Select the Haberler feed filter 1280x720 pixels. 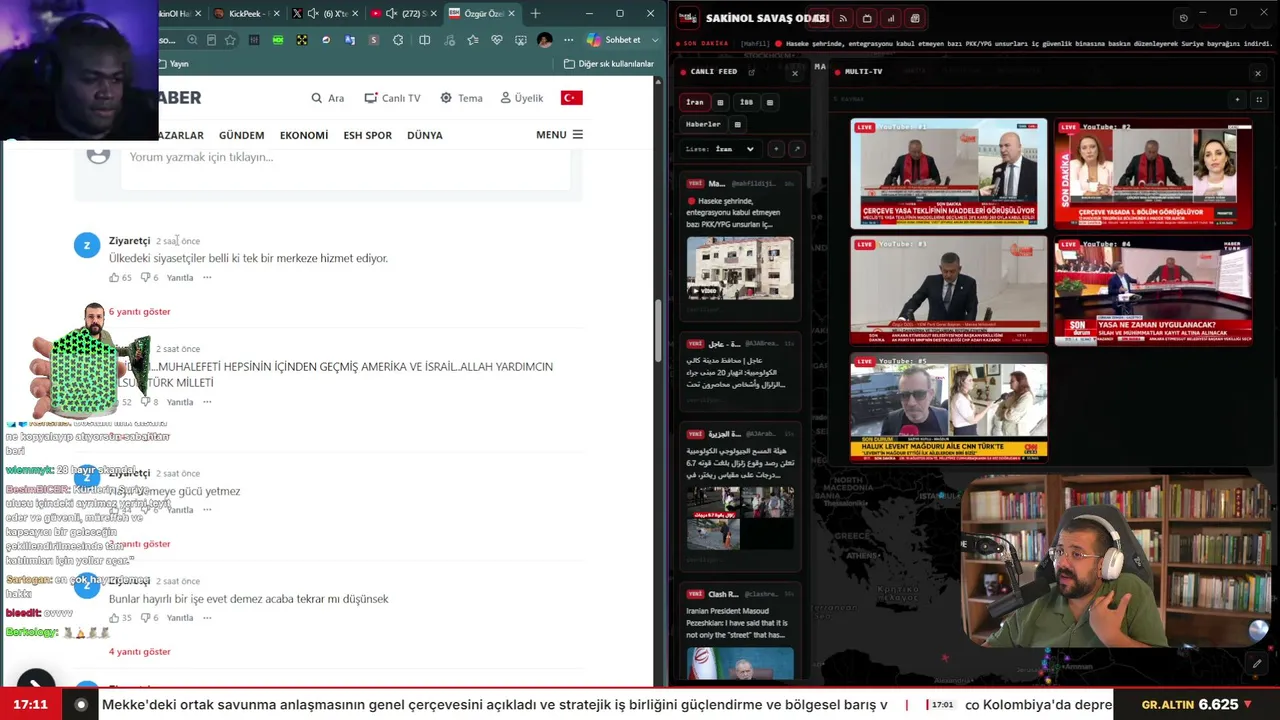pyautogui.click(x=703, y=125)
